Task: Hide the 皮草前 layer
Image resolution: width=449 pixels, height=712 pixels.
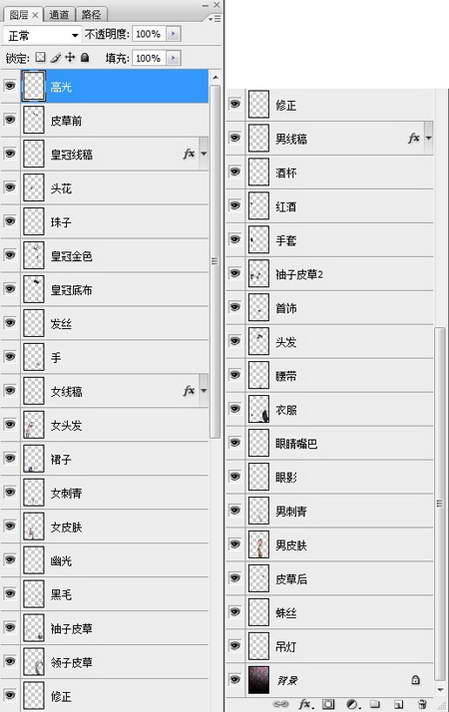Action: click(10, 120)
